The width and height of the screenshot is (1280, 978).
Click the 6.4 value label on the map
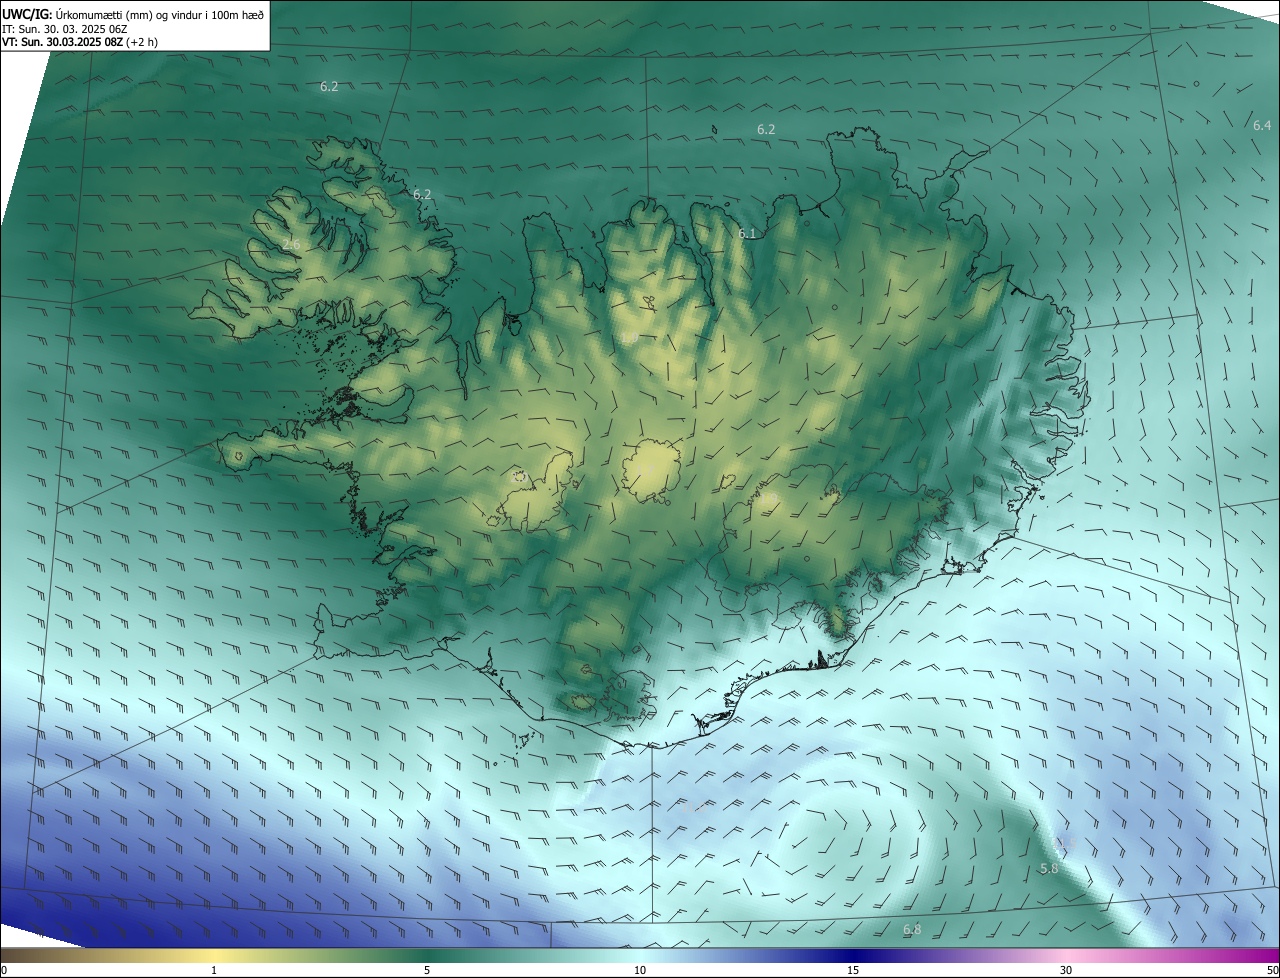point(1262,125)
